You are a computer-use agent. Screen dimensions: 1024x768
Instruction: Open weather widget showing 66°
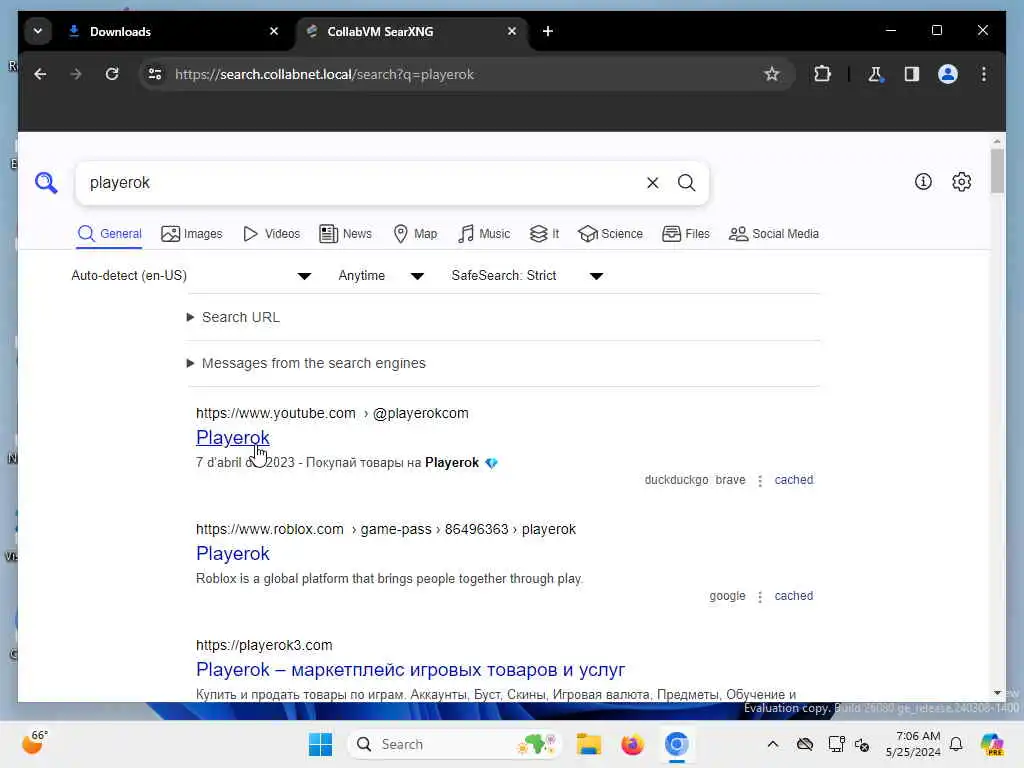(x=35, y=743)
